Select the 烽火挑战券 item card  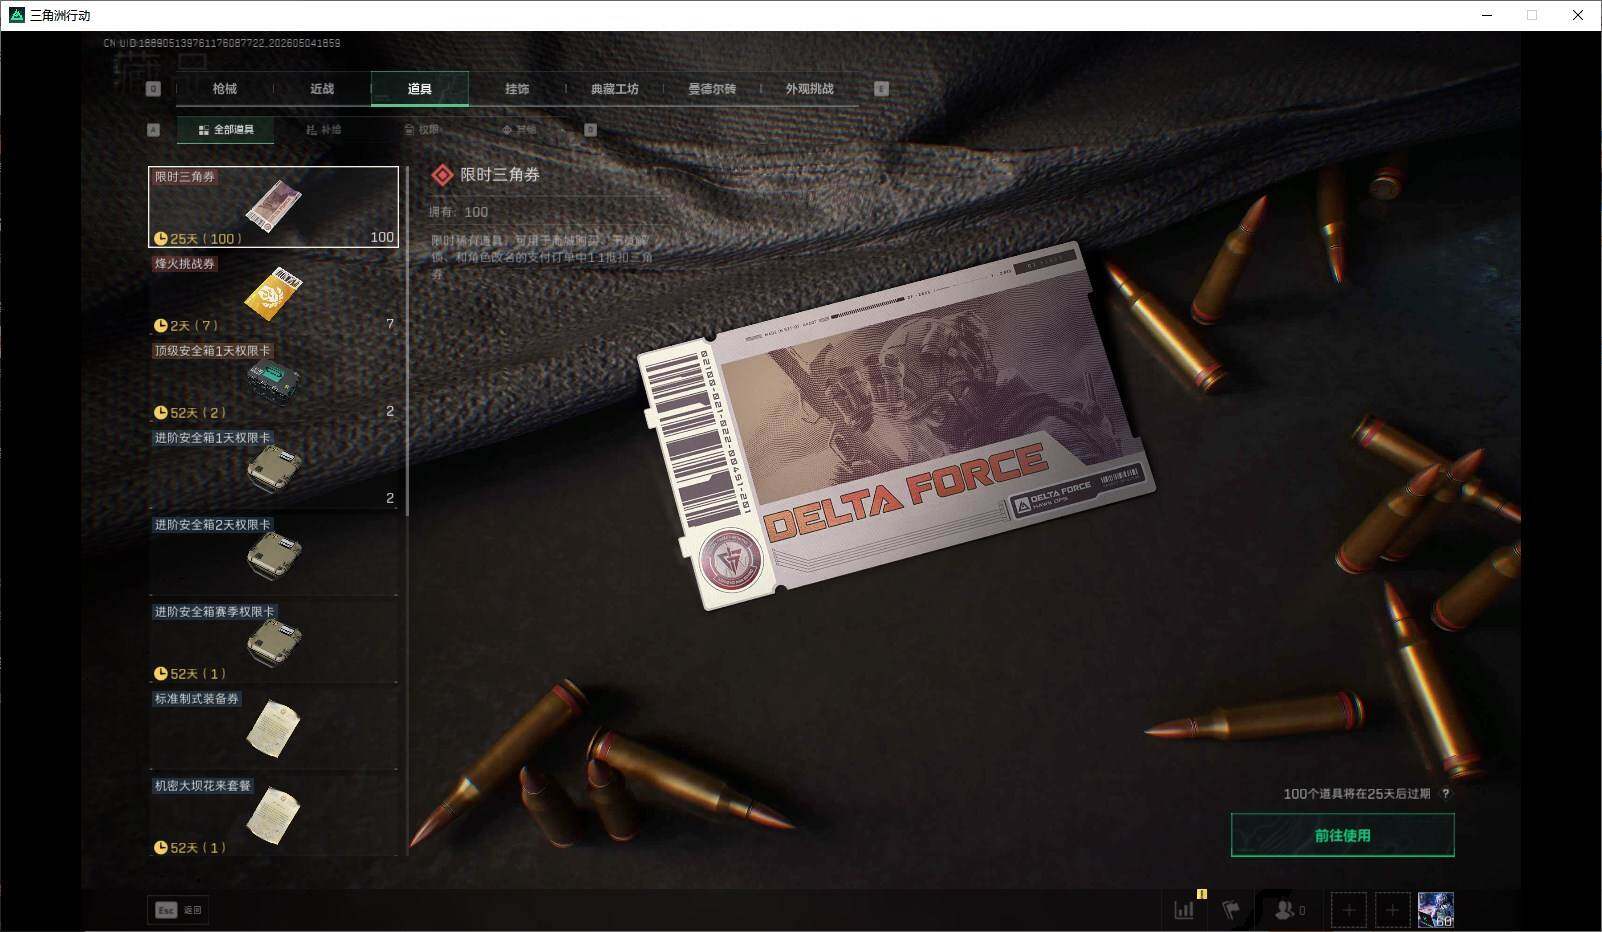[273, 294]
